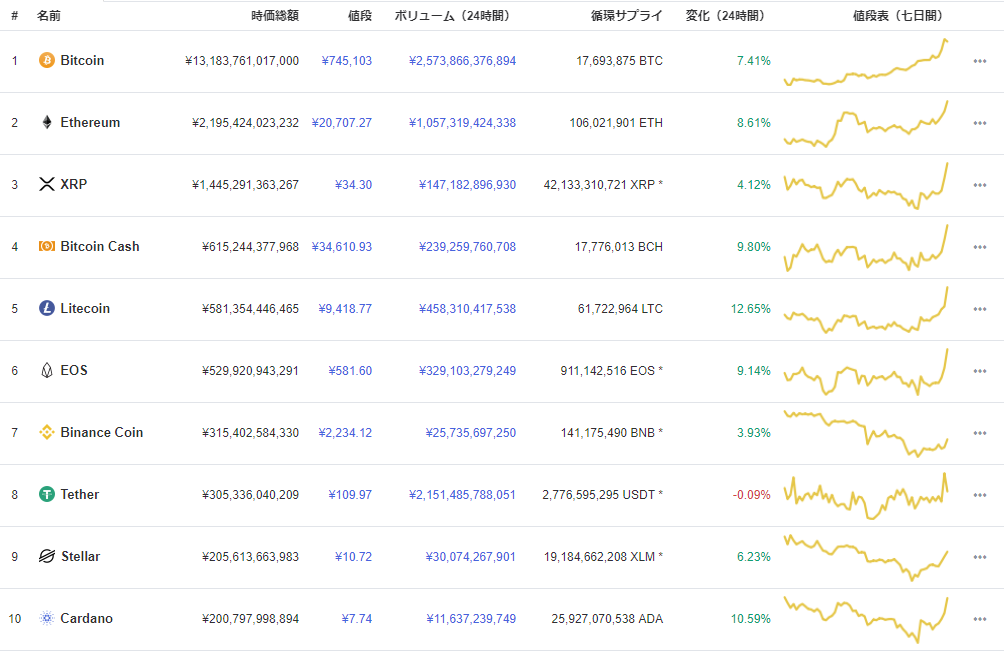
Task: Sort by the ボリューム（24時間） column header
Action: pos(455,16)
